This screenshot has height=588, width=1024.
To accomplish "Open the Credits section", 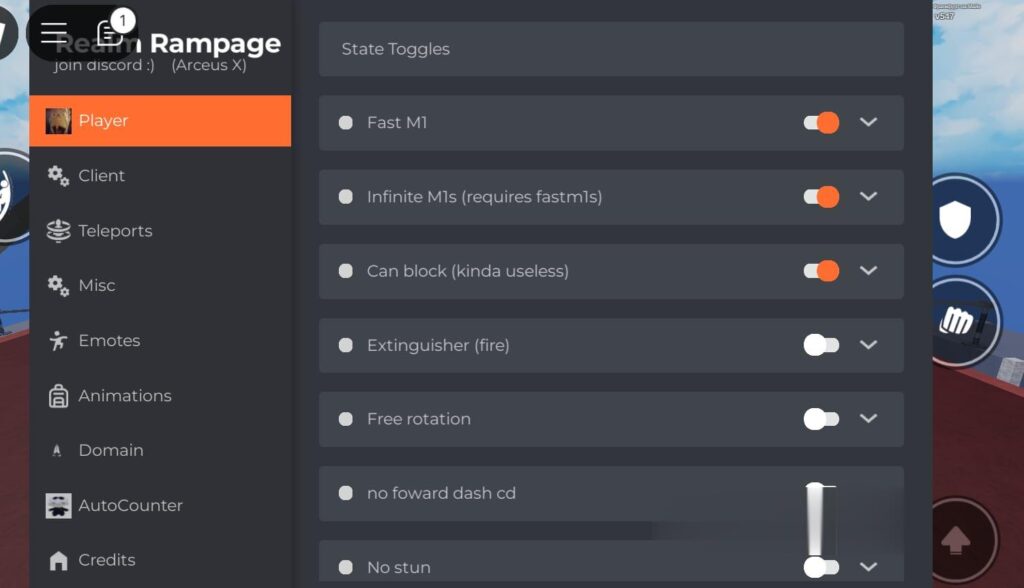I will point(106,560).
